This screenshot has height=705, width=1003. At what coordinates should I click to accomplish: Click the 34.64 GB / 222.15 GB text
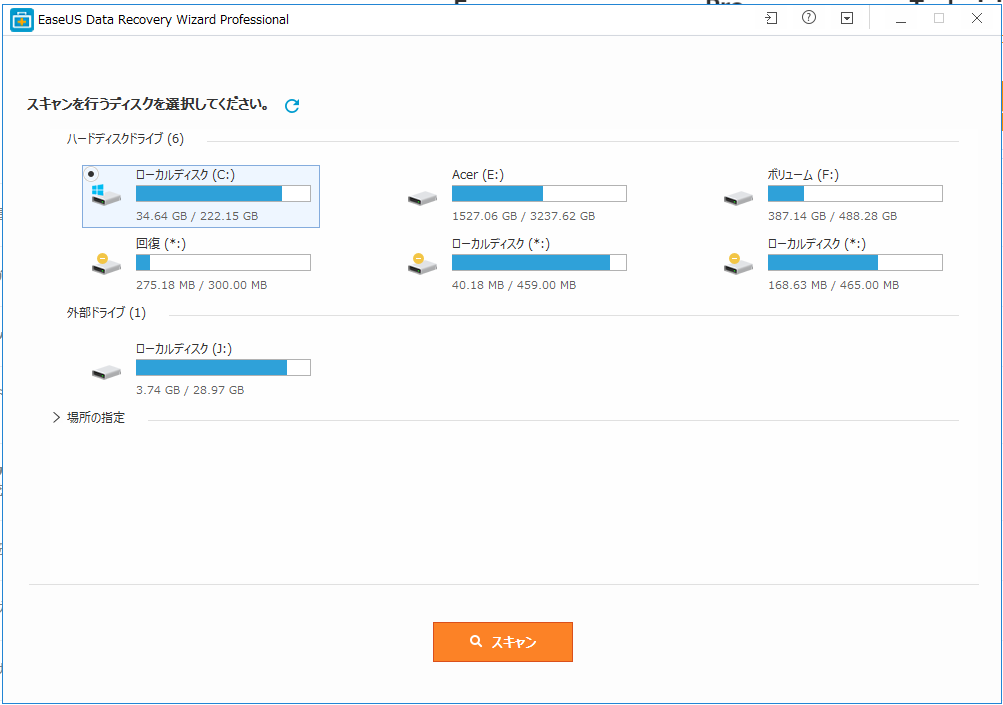click(x=197, y=216)
